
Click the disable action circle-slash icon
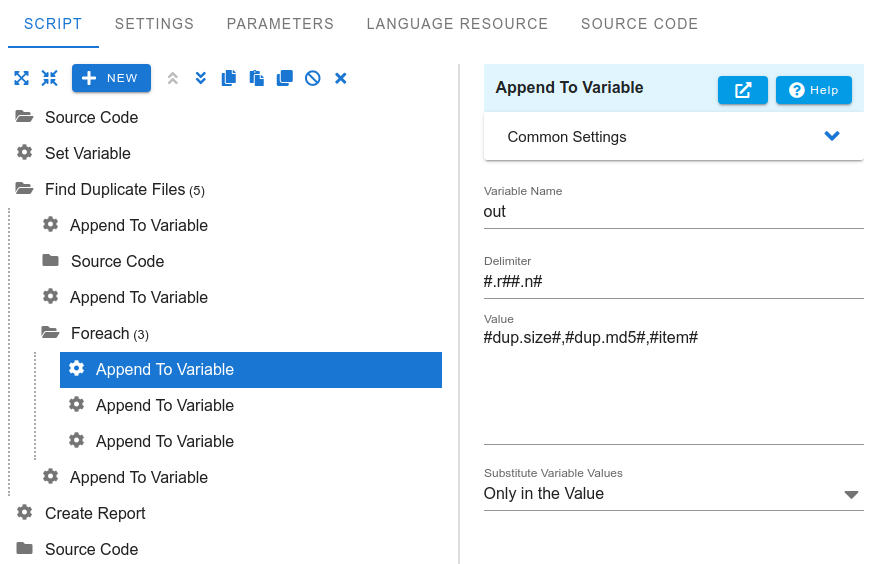point(313,78)
